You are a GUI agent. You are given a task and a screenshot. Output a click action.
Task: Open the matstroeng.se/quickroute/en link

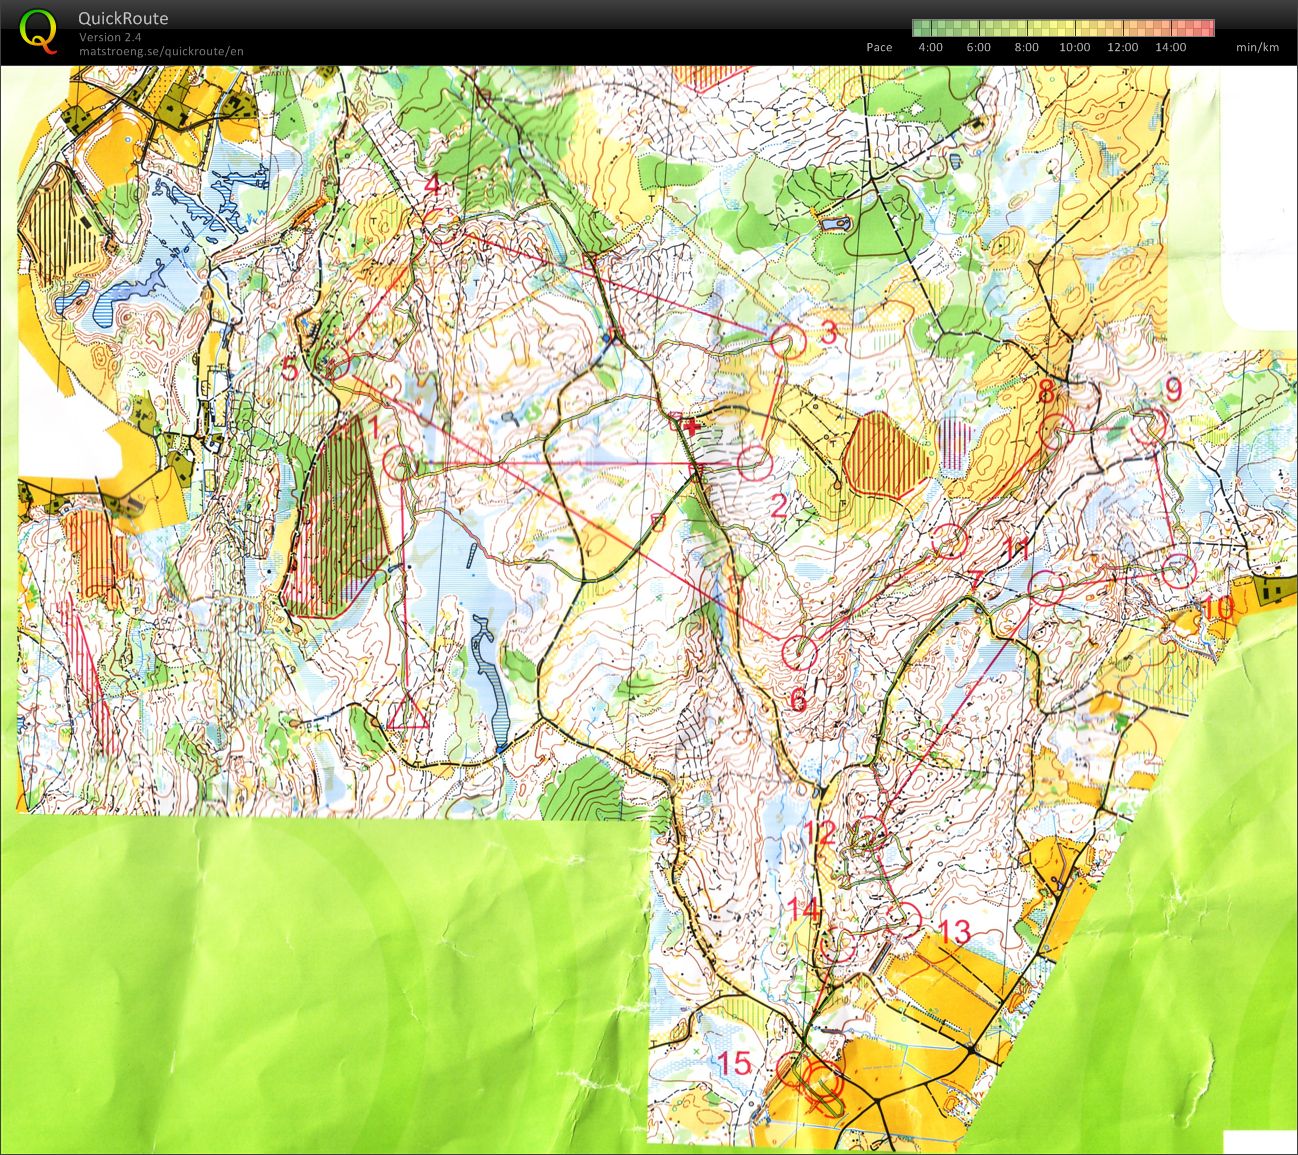161,52
